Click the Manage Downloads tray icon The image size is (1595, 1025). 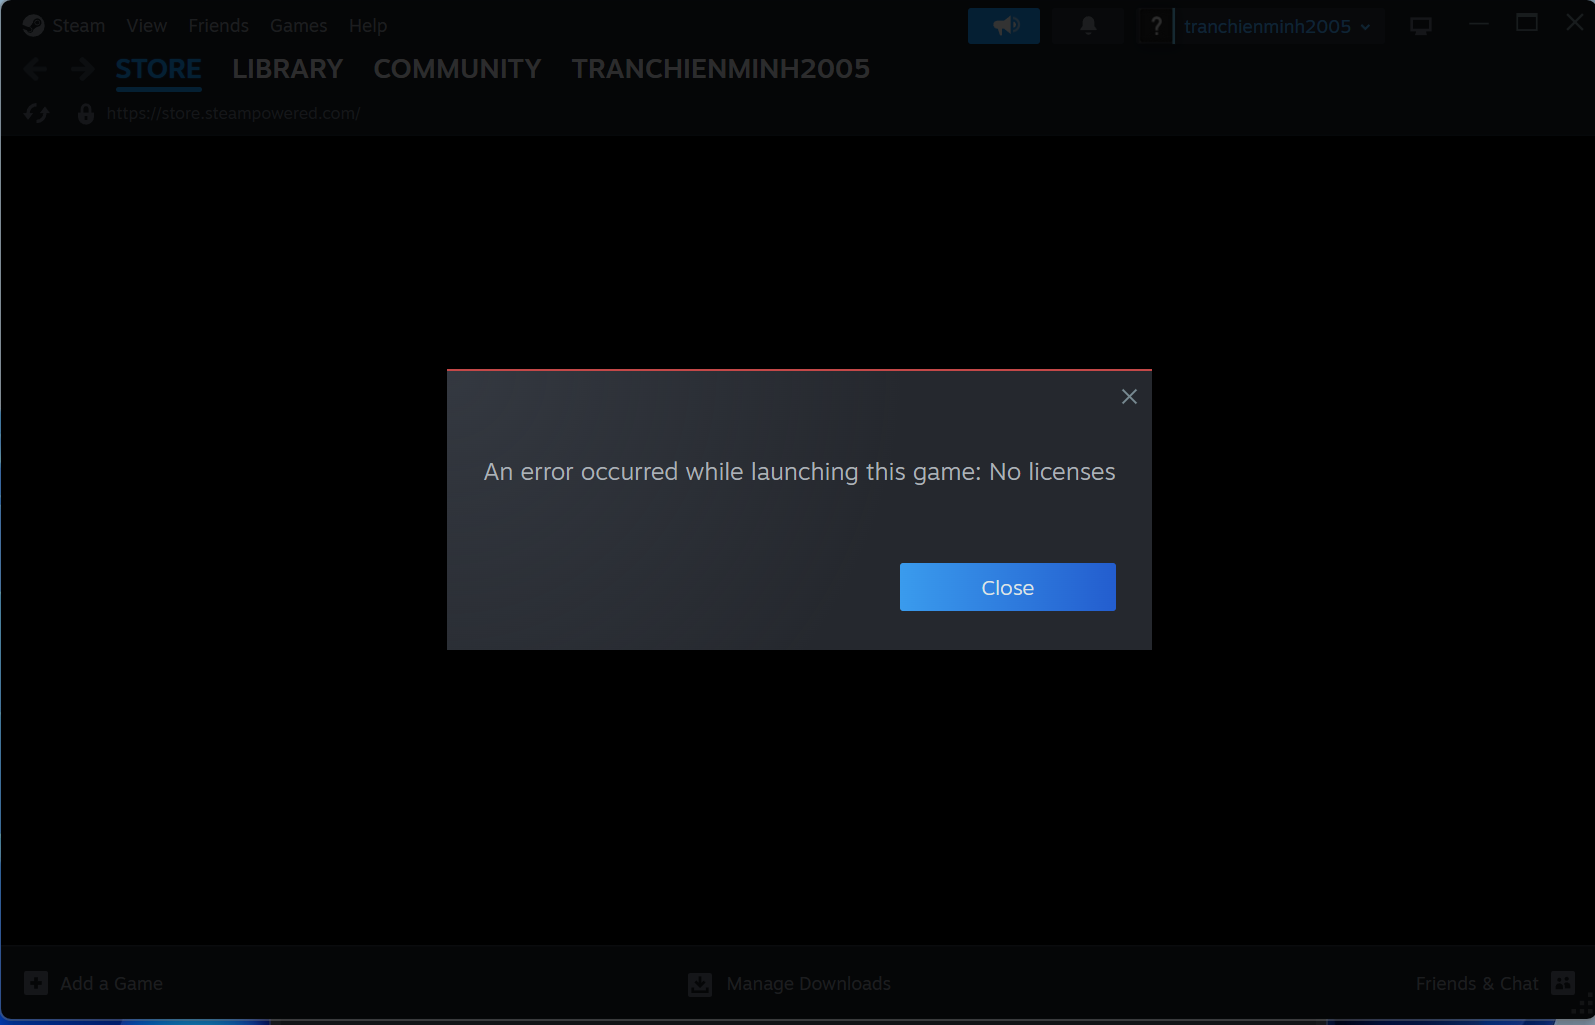(700, 984)
